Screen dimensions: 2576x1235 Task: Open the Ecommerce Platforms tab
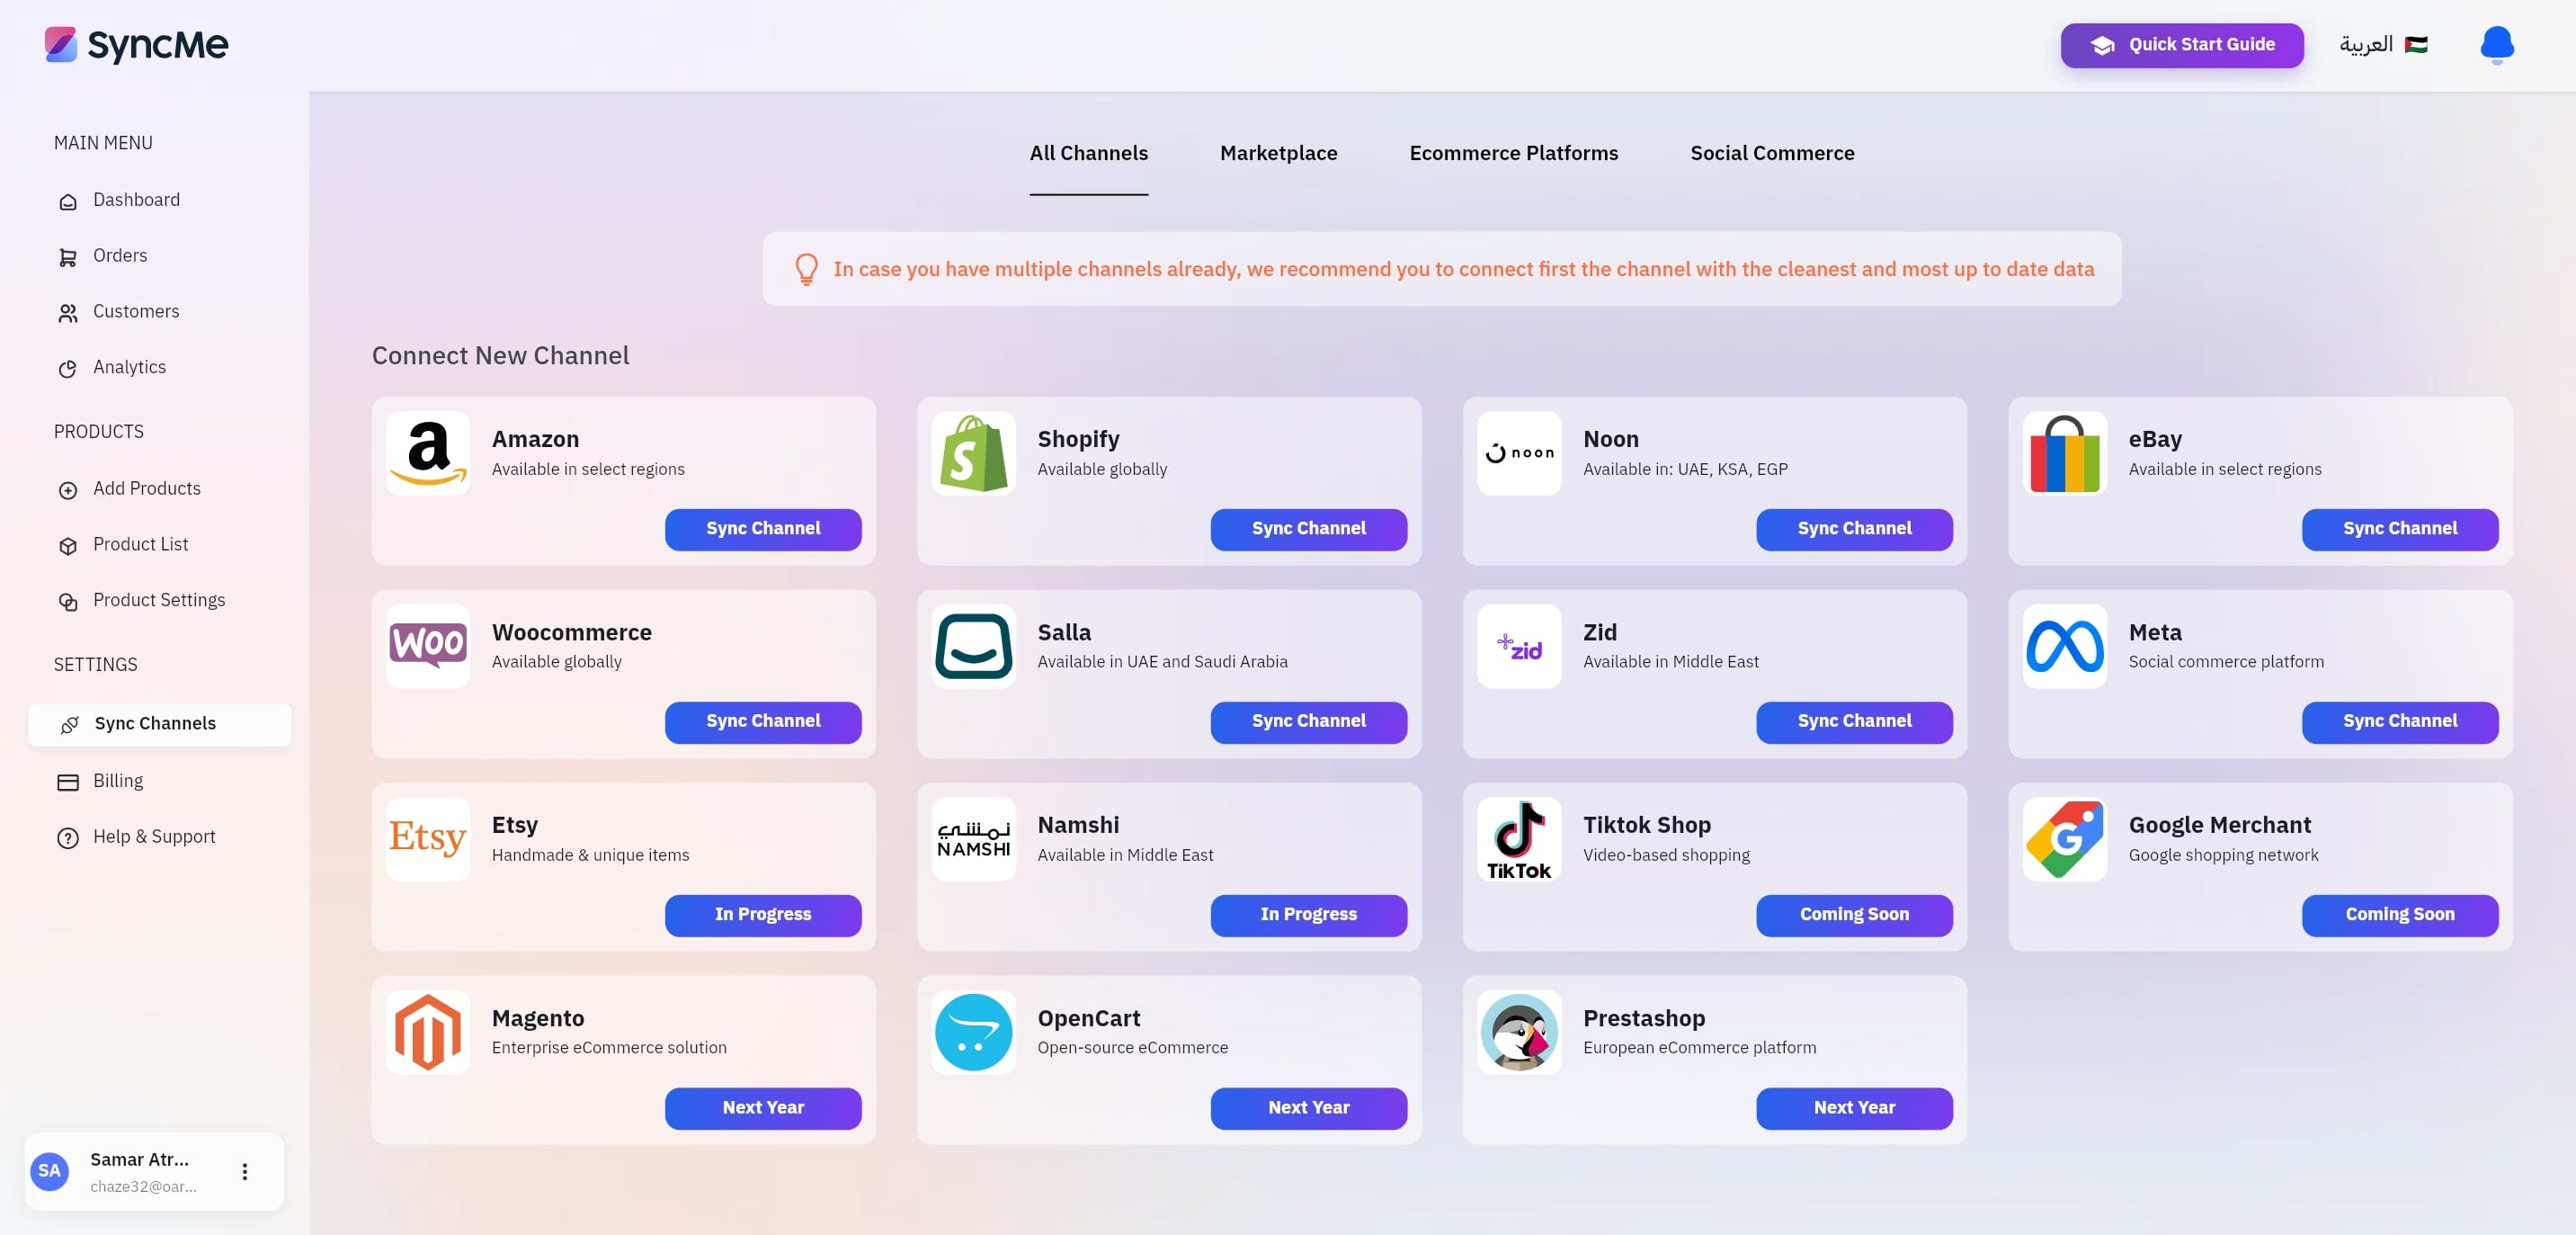(1513, 153)
